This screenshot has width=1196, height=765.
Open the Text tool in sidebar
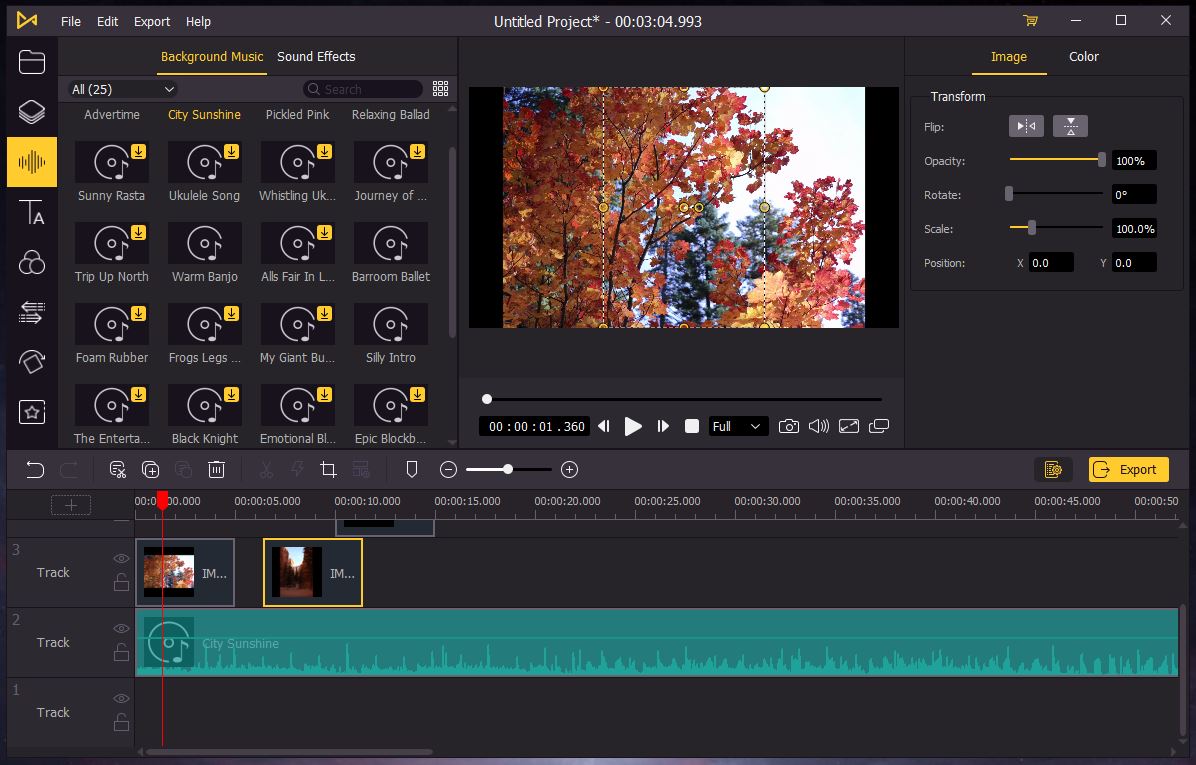pyautogui.click(x=32, y=212)
